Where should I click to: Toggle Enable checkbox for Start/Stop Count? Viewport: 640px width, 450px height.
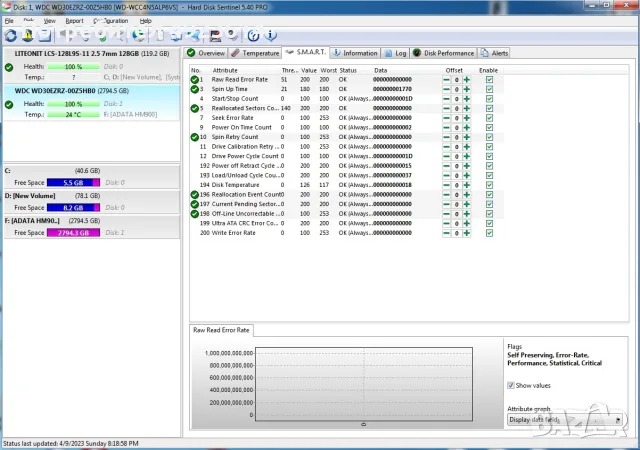489,99
